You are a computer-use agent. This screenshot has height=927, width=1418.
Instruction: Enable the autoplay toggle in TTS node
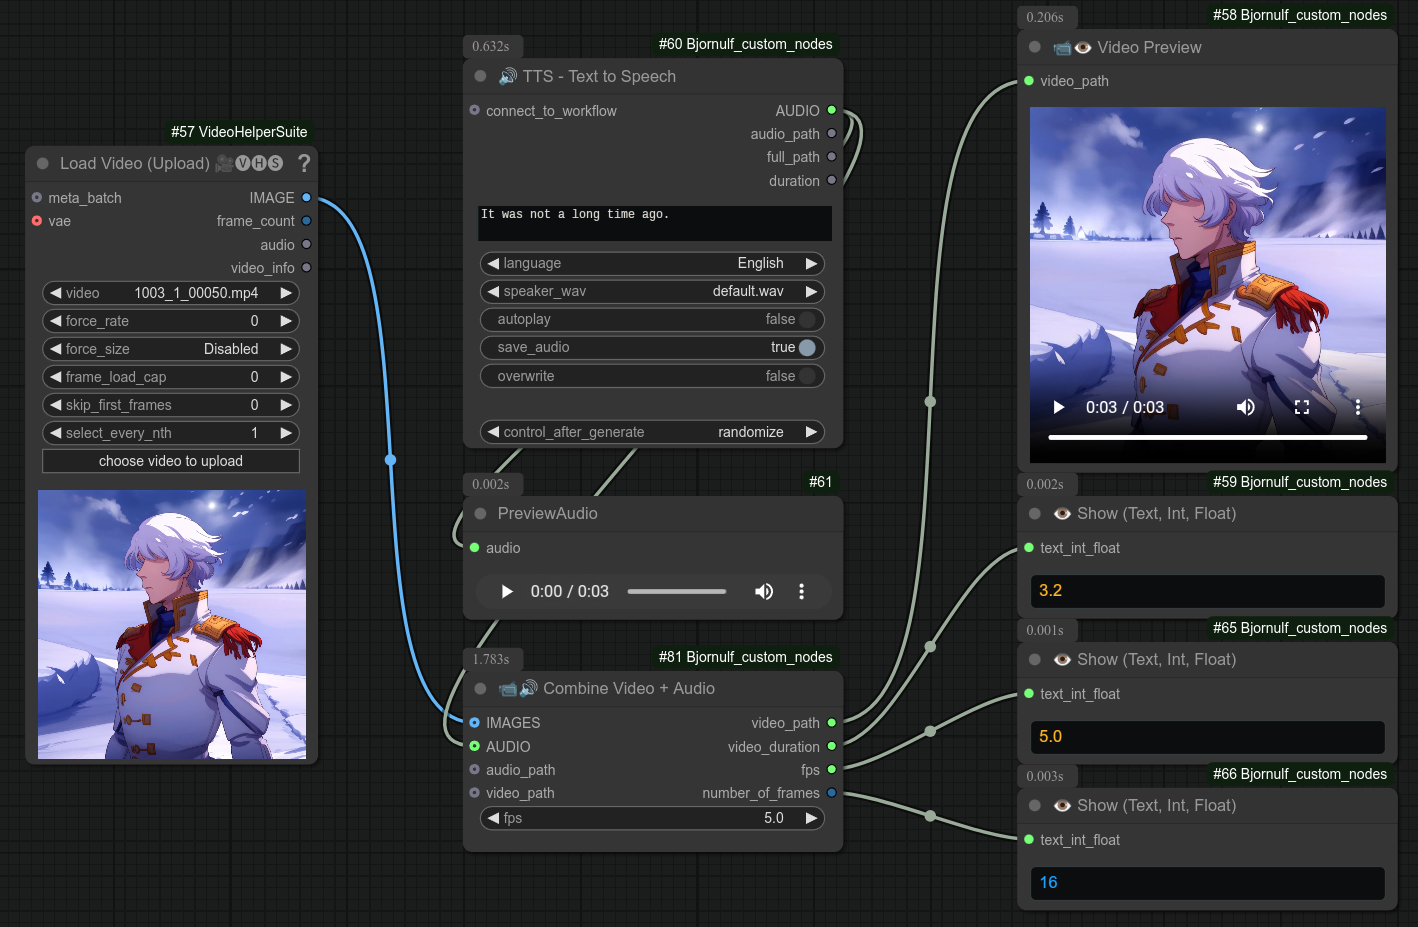pyautogui.click(x=807, y=319)
